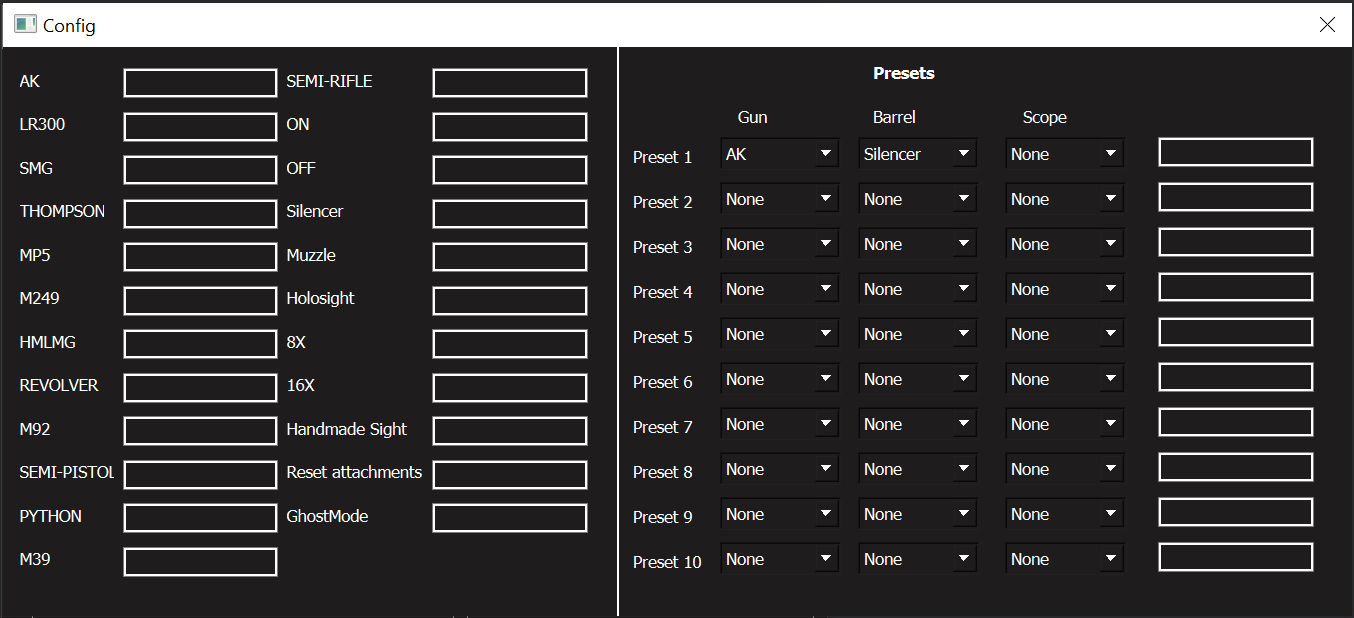
Task: Select the GhostMode keybind field
Action: click(509, 518)
